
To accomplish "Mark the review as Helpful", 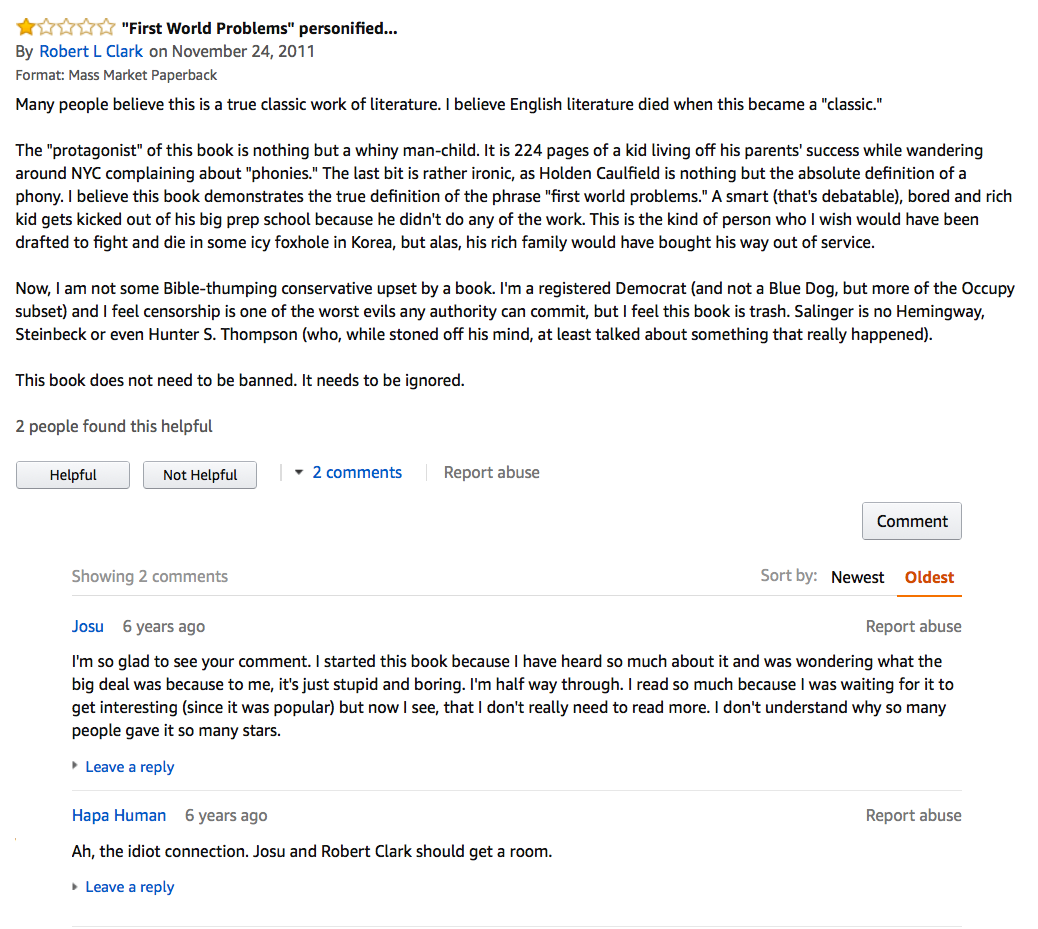I will tap(72, 475).
